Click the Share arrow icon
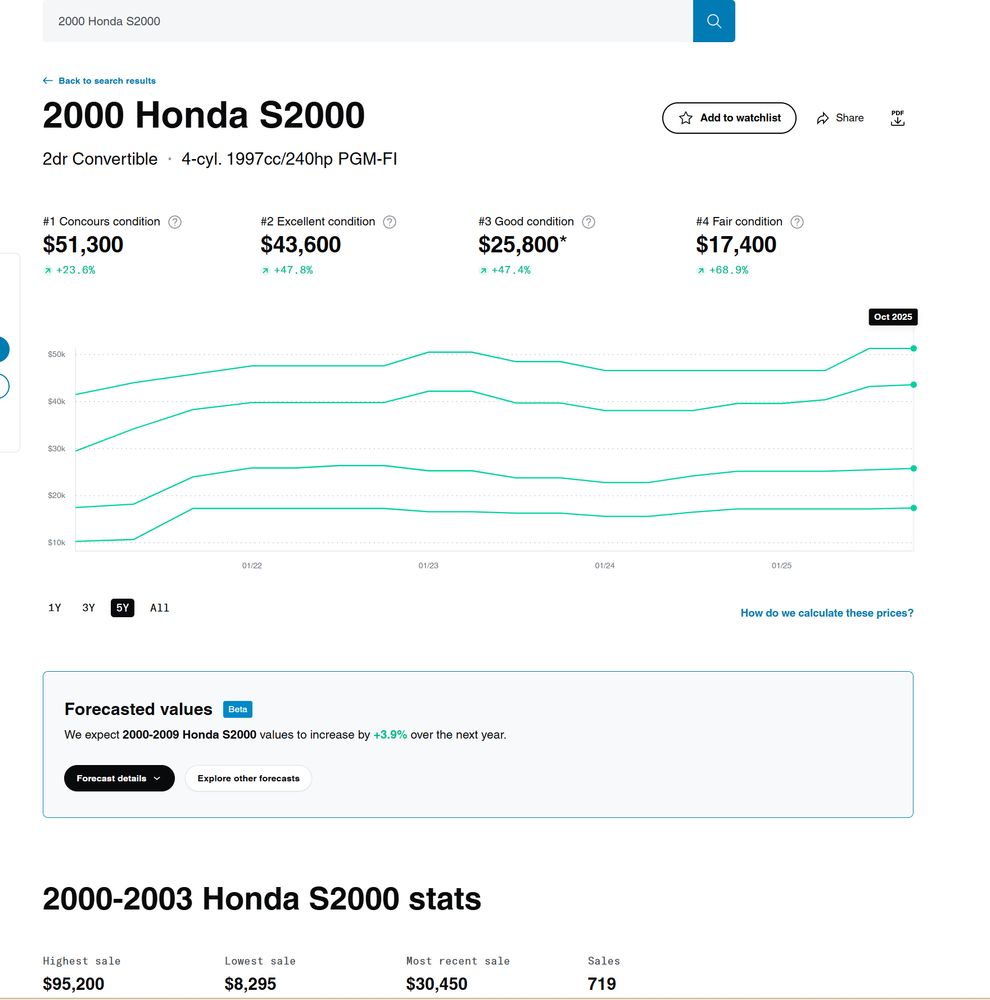 tap(823, 118)
